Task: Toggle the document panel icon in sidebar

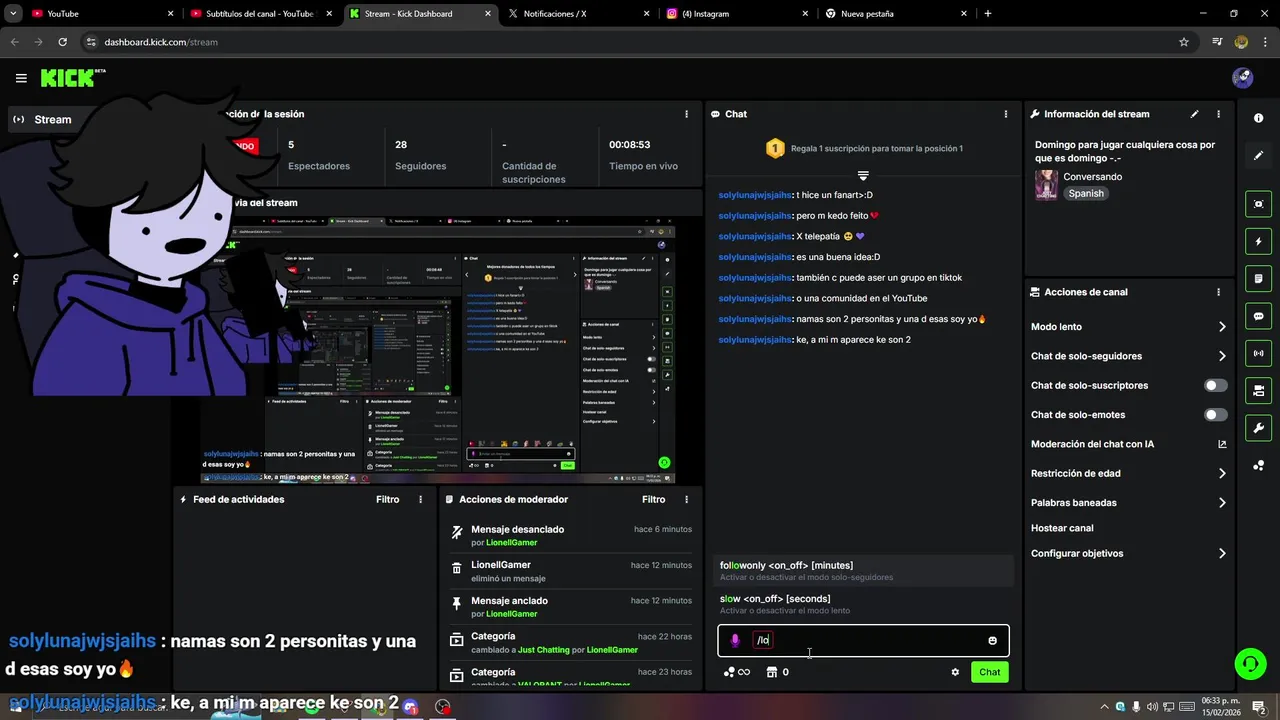Action: pos(1258,278)
